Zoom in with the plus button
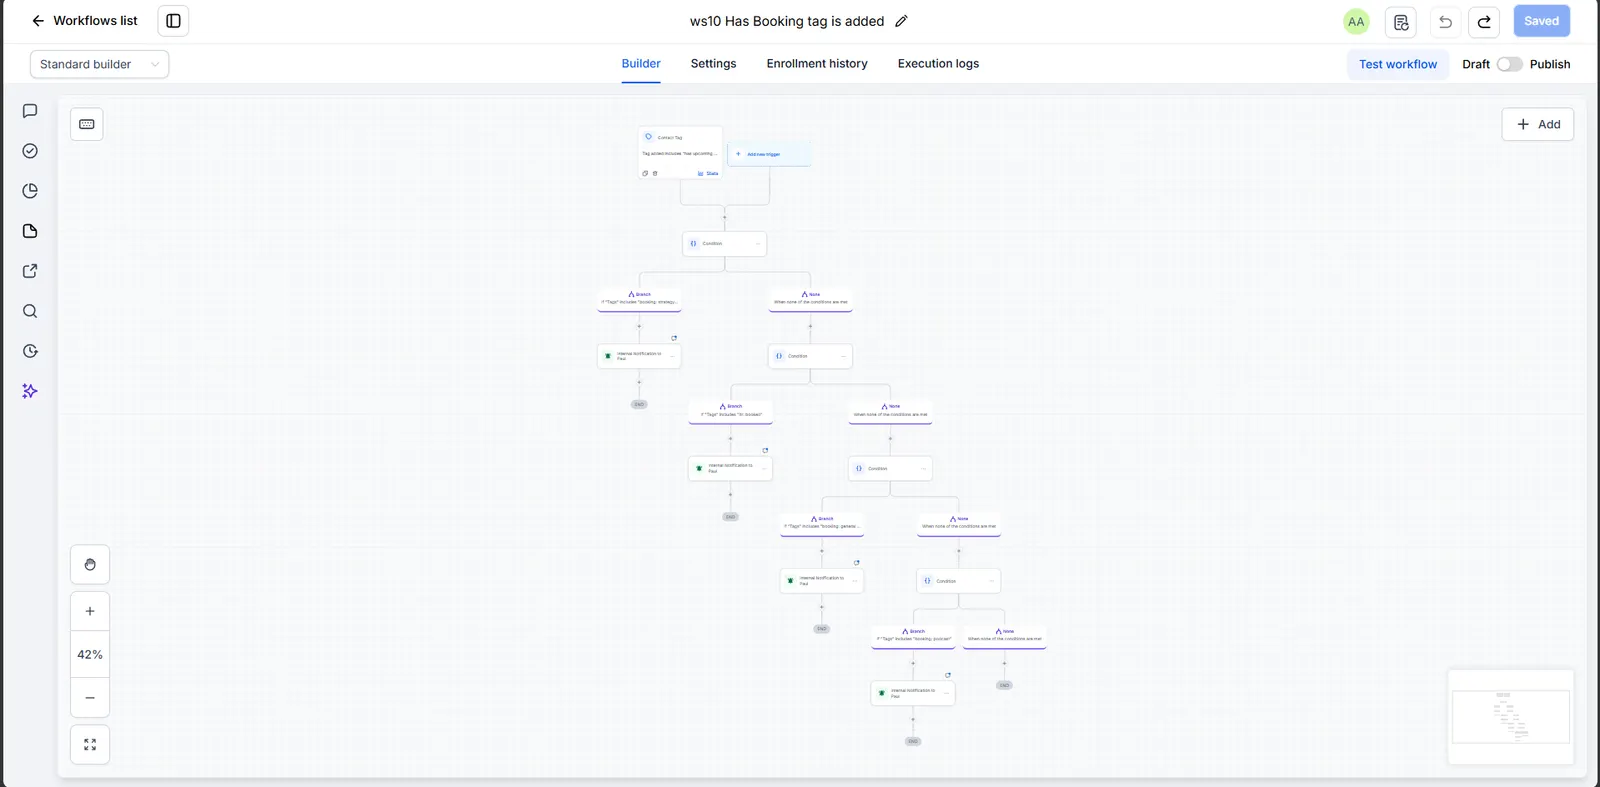 [x=90, y=611]
